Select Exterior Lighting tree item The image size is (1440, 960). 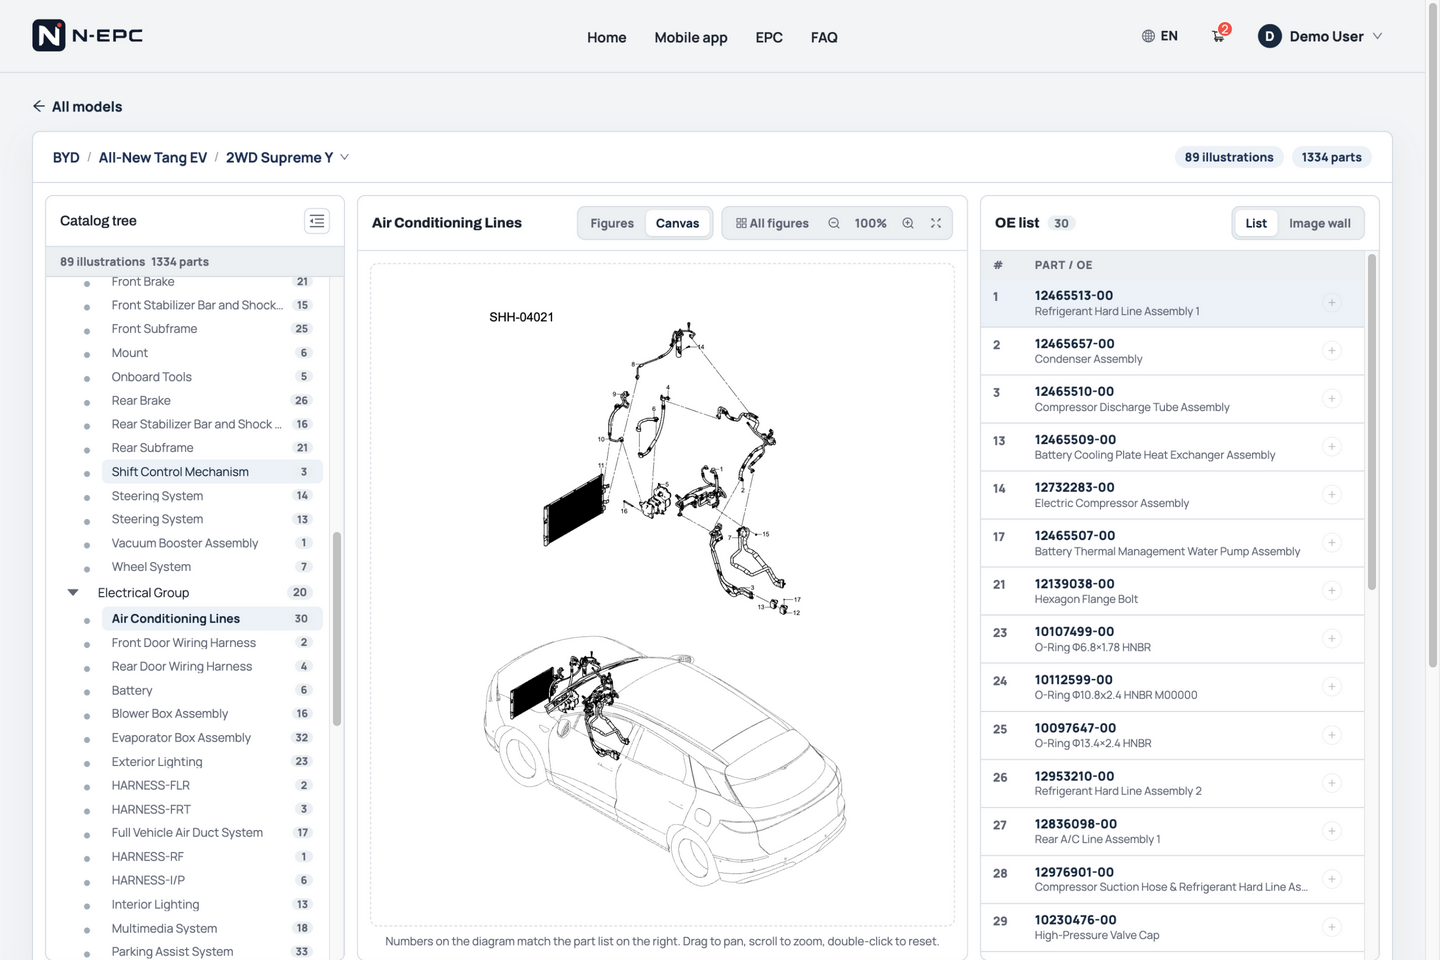[x=212, y=762]
